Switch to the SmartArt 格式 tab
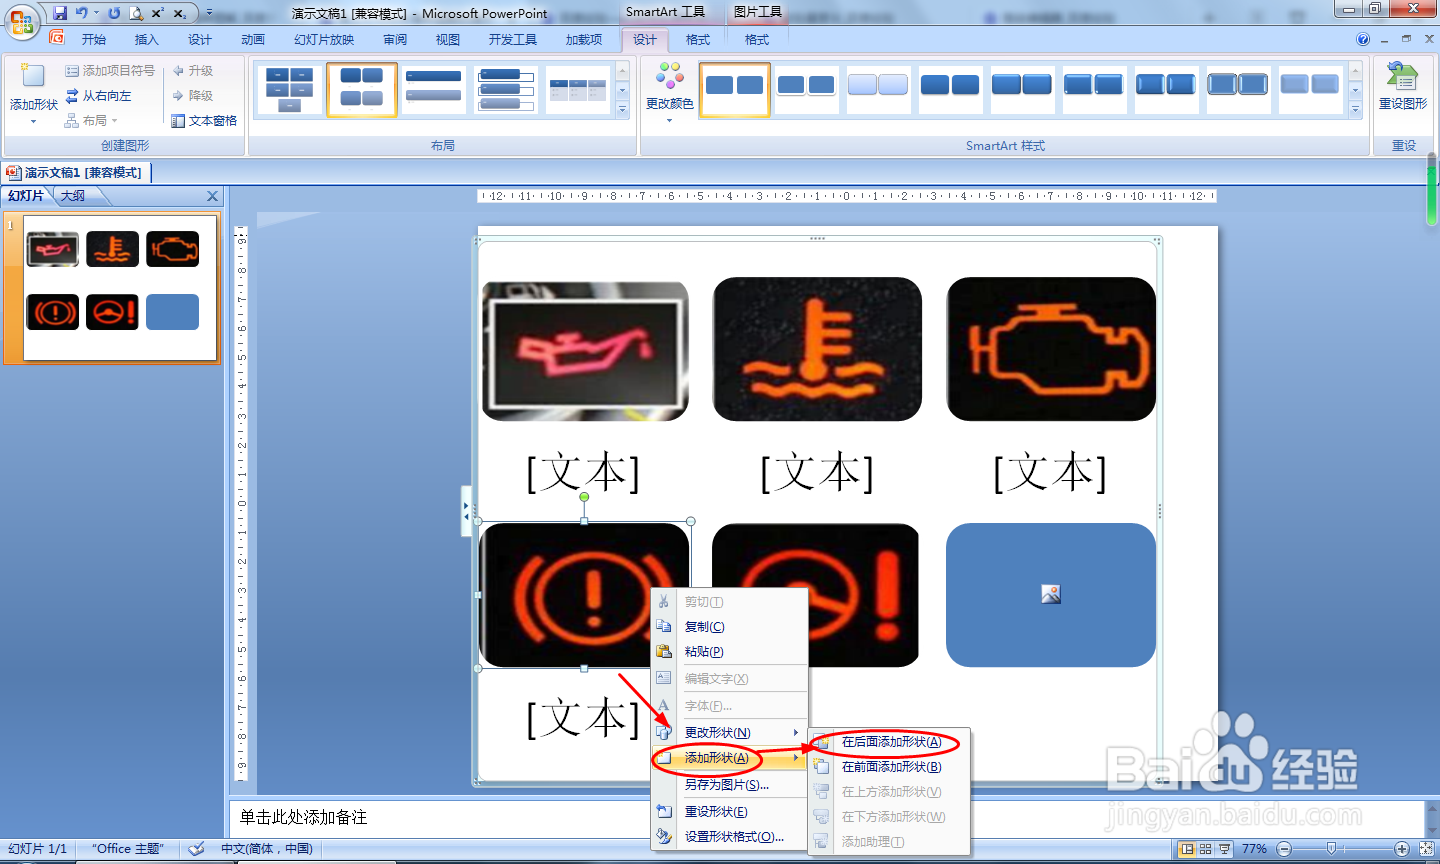The width and height of the screenshot is (1440, 864). tap(698, 39)
